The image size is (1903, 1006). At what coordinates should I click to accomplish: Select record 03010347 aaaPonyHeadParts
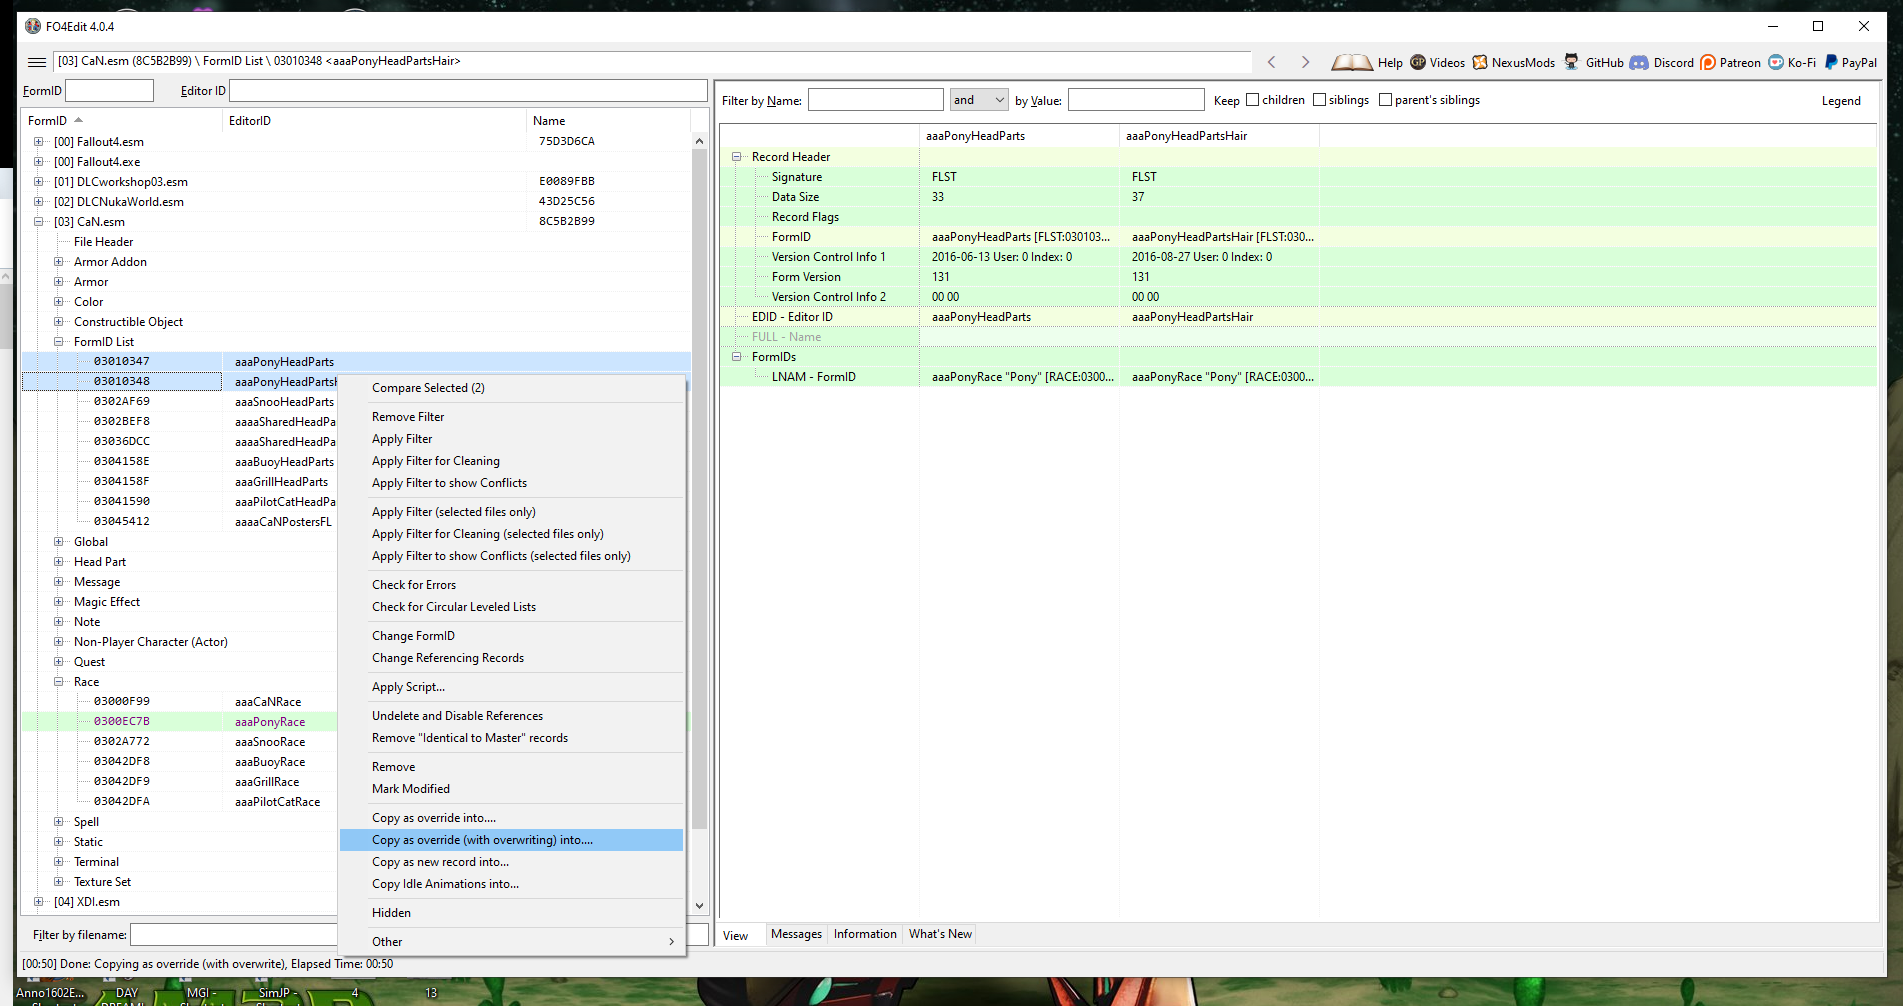click(356, 362)
